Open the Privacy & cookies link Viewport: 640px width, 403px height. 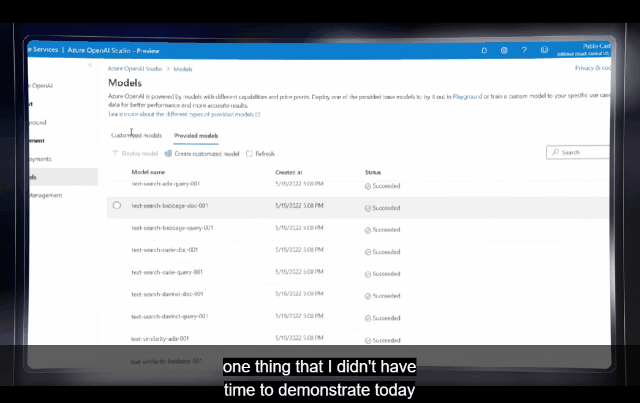click(593, 69)
